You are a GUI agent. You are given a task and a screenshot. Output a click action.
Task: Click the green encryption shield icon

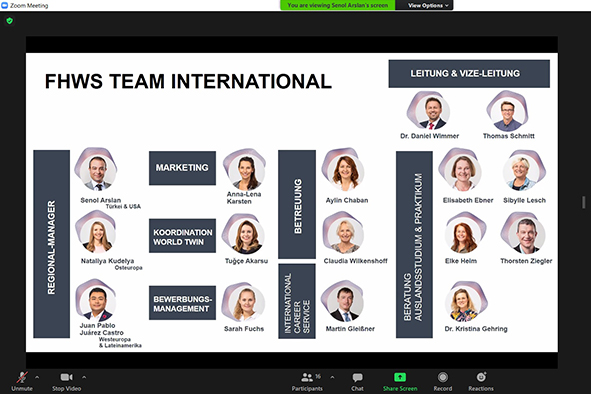(9, 21)
